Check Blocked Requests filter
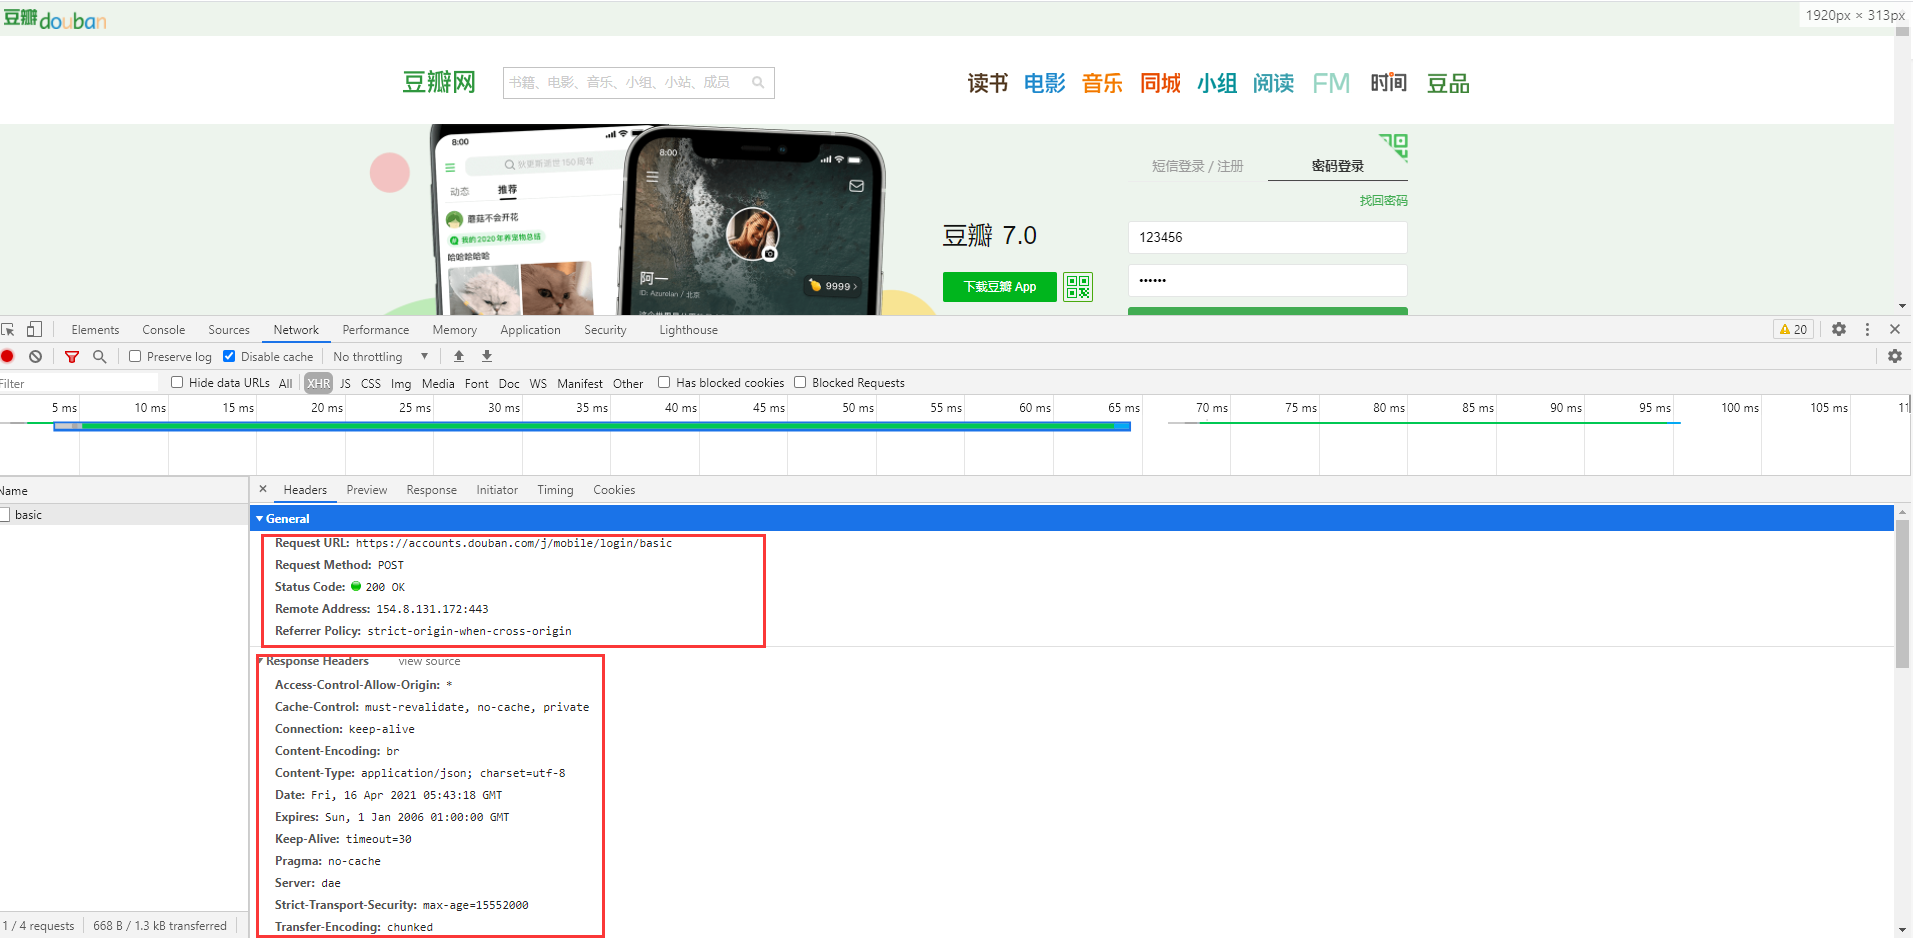This screenshot has width=1913, height=938. click(x=800, y=382)
